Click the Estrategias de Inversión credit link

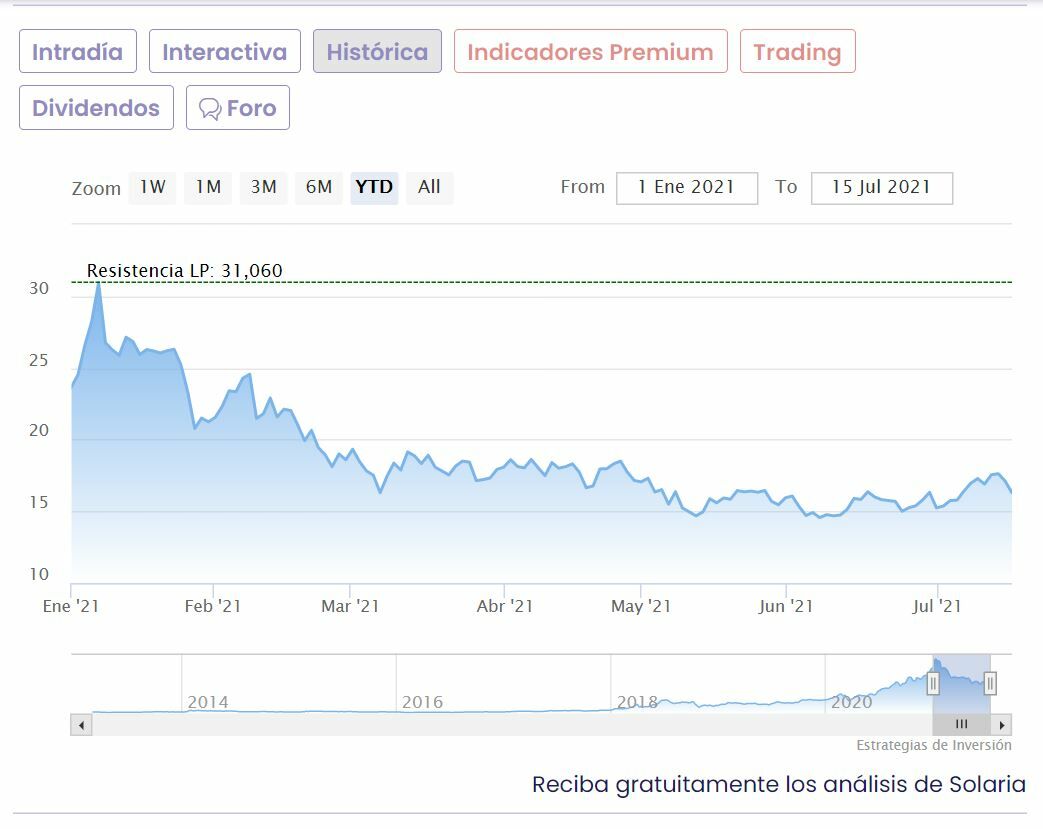click(933, 745)
